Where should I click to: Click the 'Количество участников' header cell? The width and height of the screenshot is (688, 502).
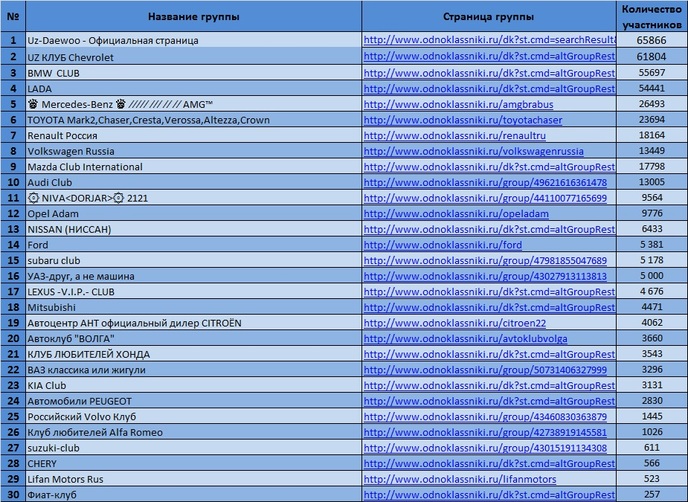pyautogui.click(x=651, y=17)
